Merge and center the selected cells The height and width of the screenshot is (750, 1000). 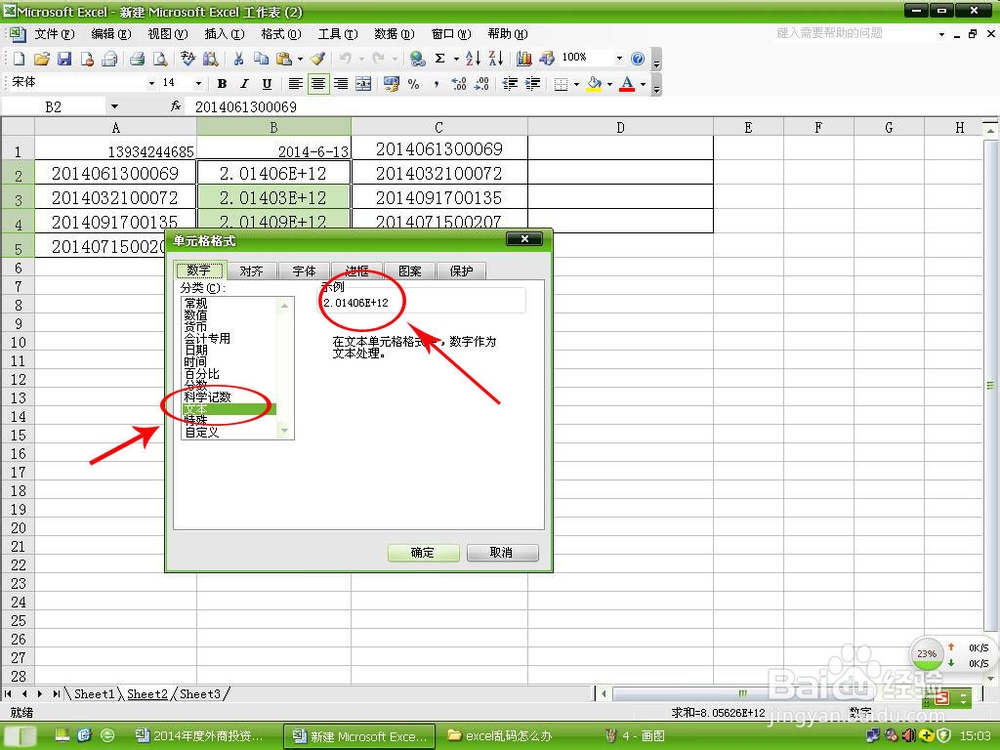coord(363,84)
